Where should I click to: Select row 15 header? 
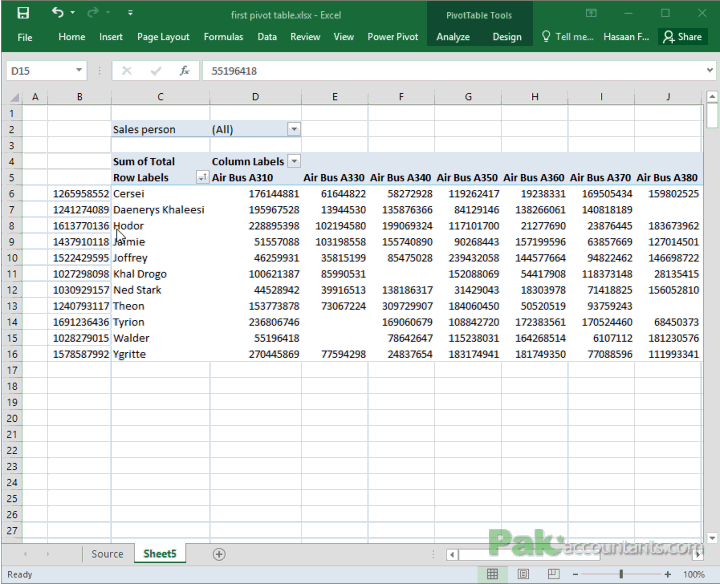click(12, 338)
